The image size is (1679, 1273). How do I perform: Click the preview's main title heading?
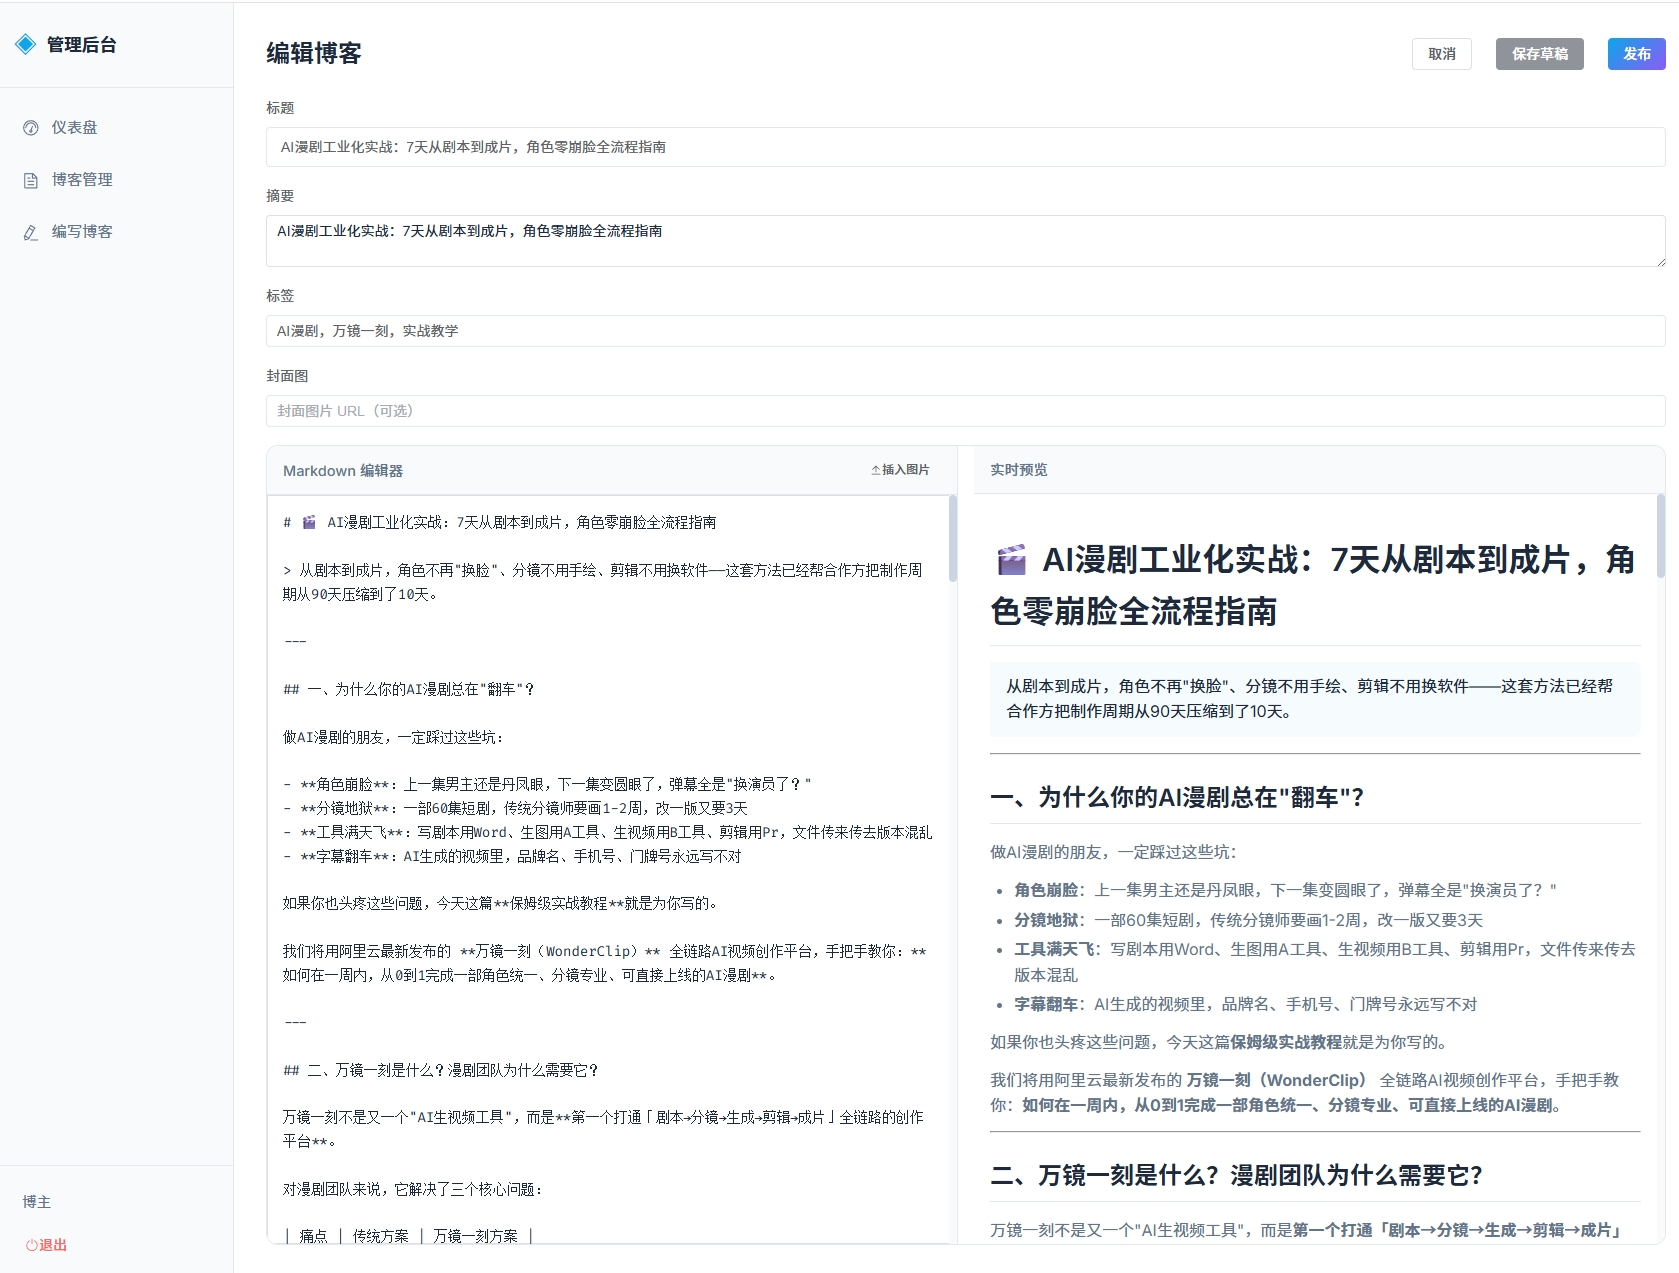pyautogui.click(x=1314, y=585)
